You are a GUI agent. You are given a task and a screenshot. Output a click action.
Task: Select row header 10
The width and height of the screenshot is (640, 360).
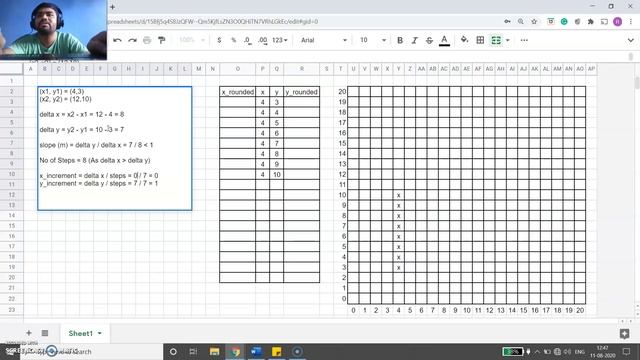(11, 174)
